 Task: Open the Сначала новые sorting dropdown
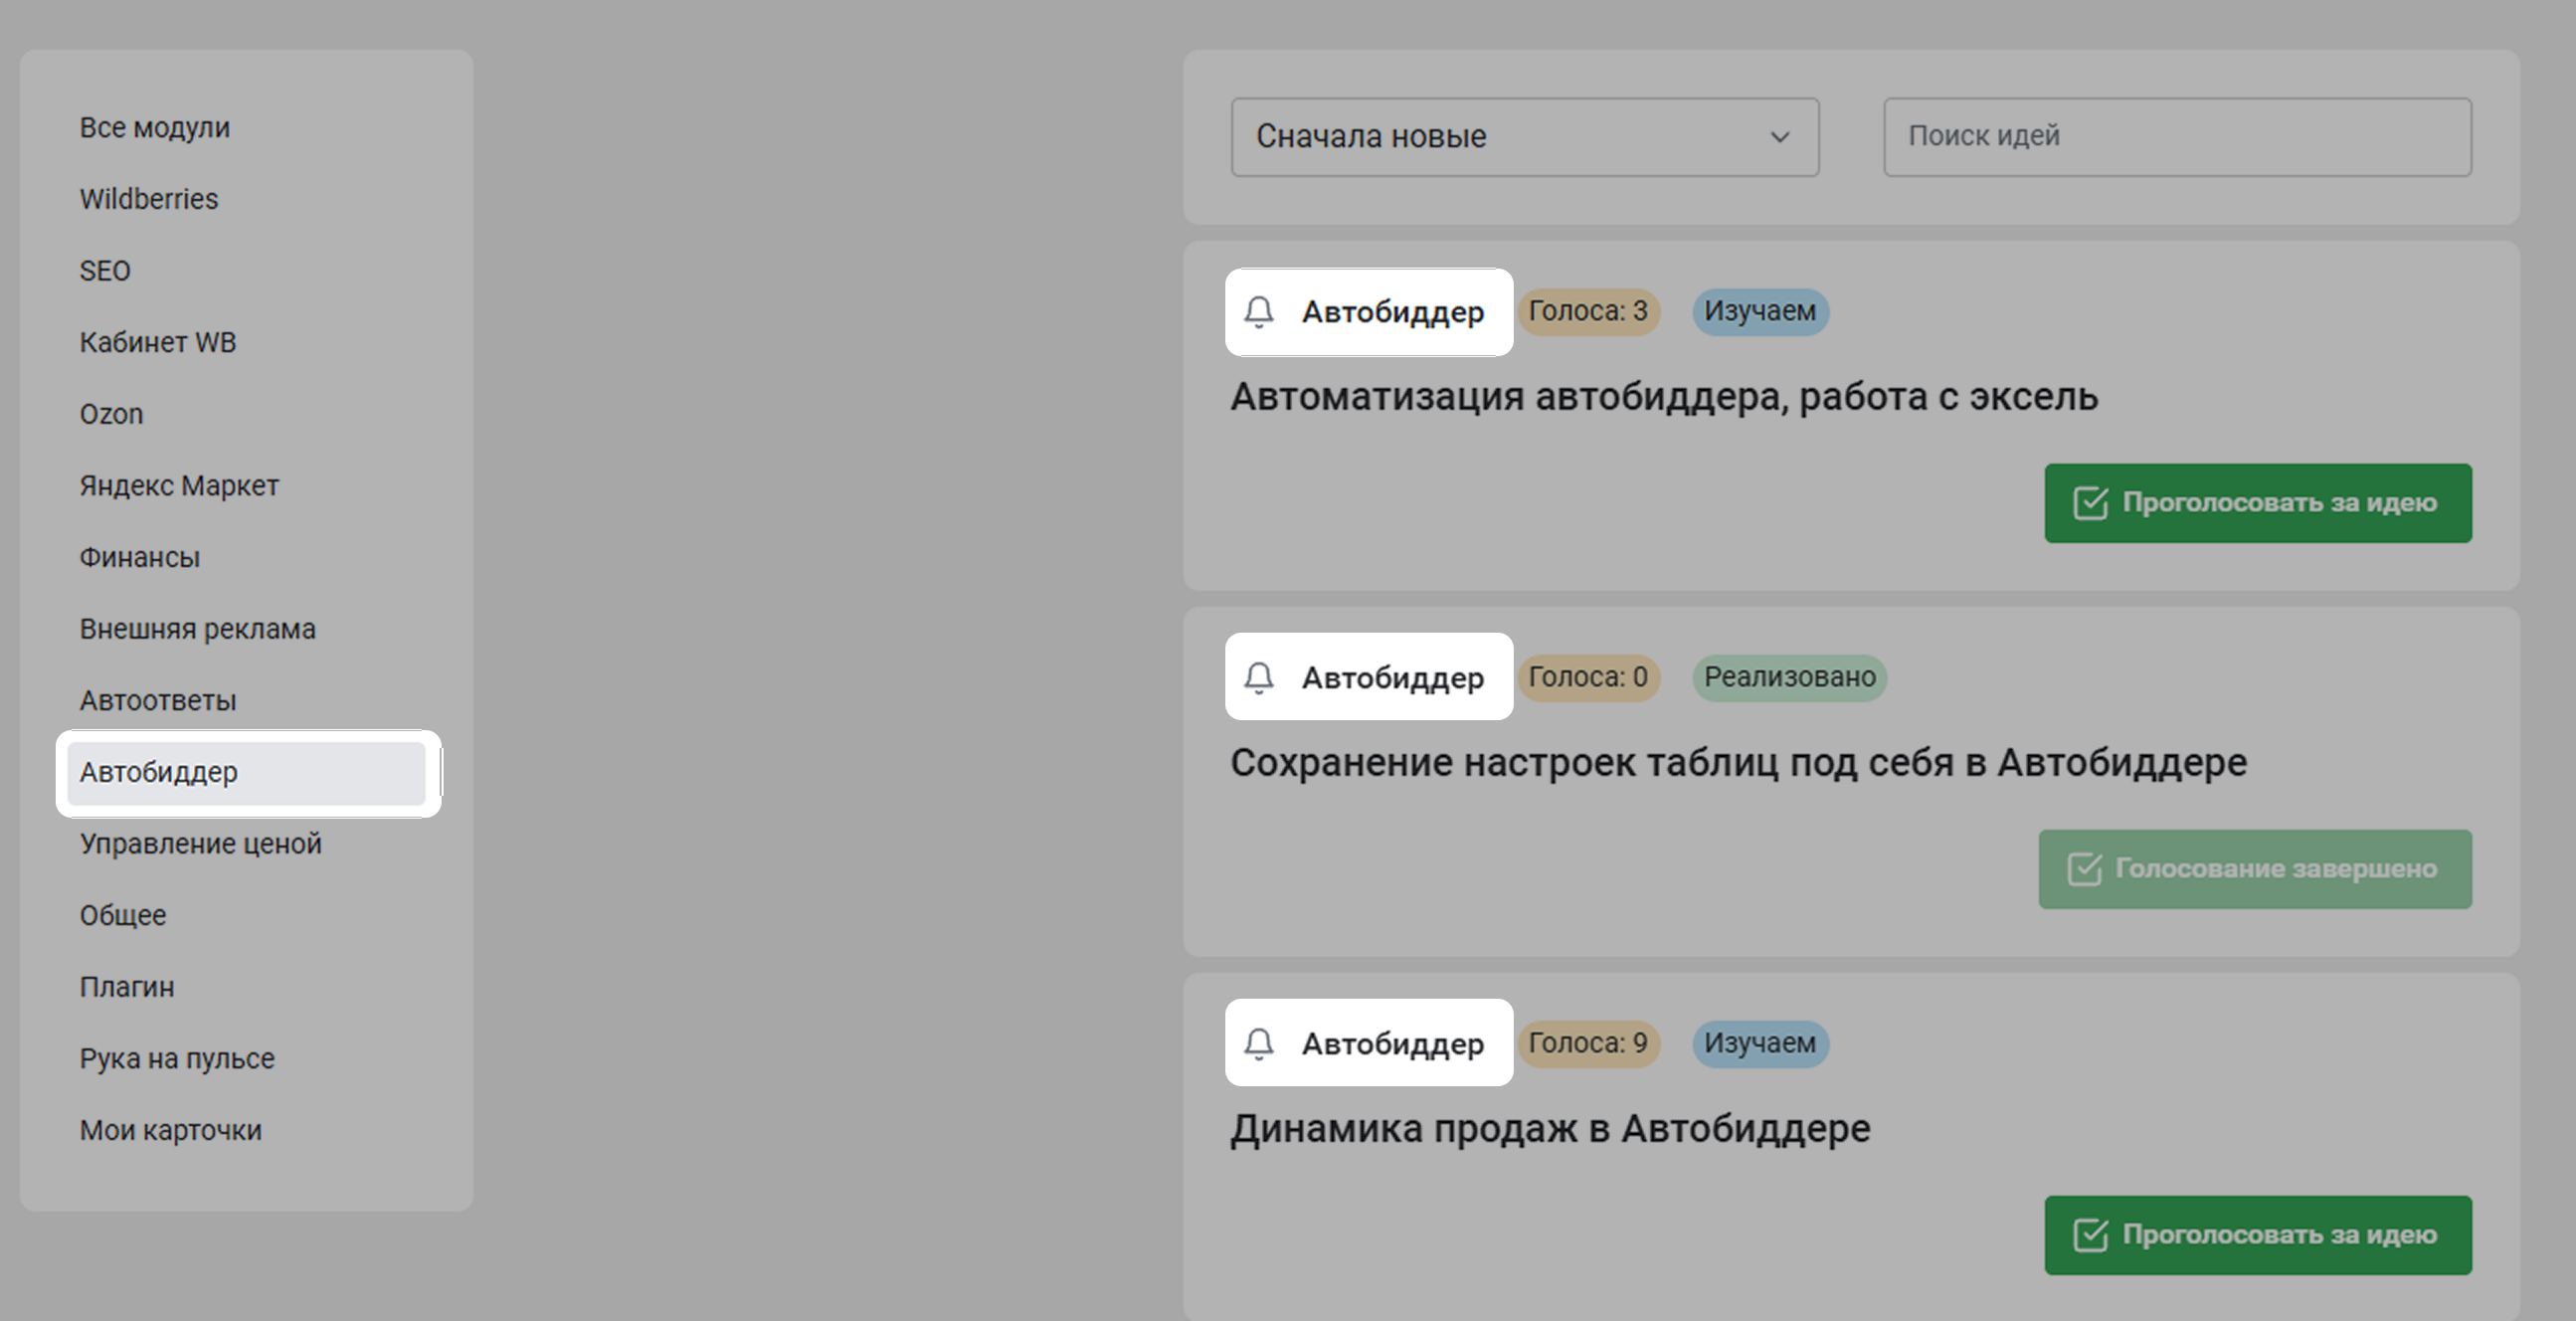1525,137
